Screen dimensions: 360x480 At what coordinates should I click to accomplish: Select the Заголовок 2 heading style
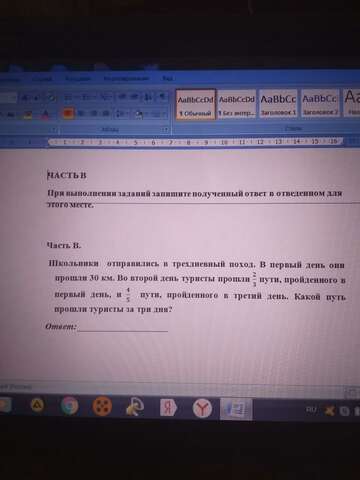[x=320, y=104]
